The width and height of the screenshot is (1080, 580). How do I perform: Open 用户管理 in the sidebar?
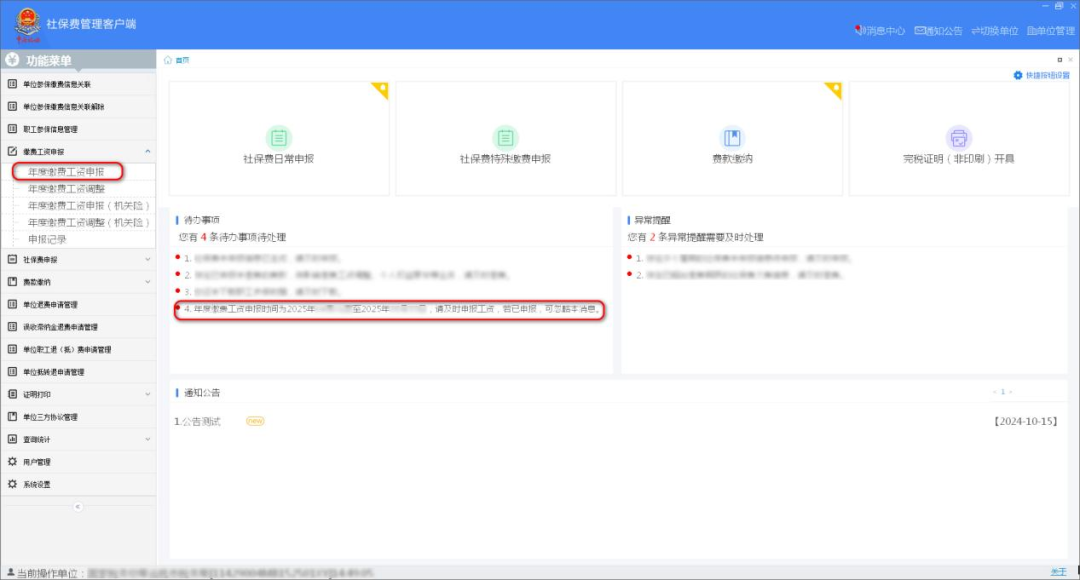[x=36, y=462]
